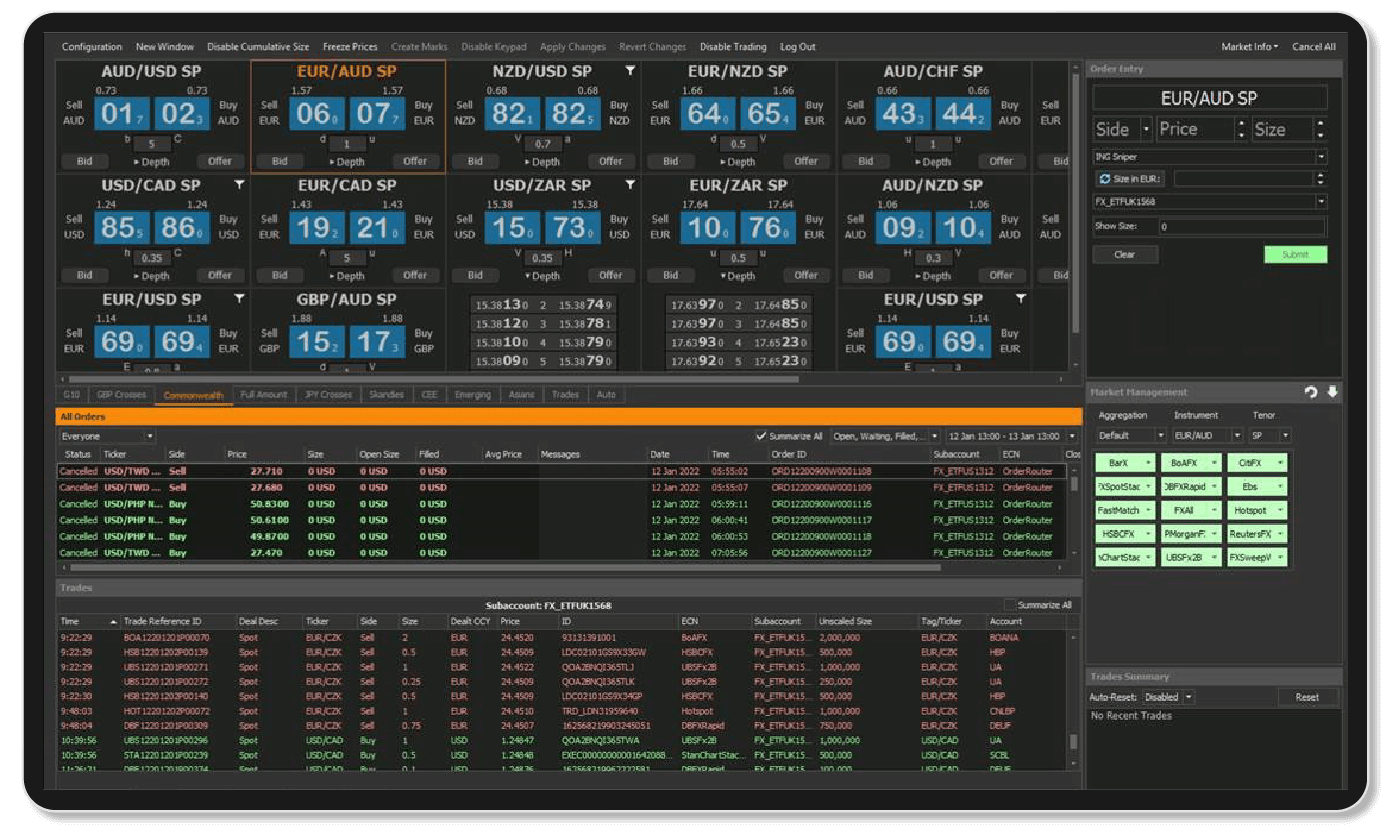Click the Show Size input field
Viewport: 1400px width, 839px height.
[1242, 227]
